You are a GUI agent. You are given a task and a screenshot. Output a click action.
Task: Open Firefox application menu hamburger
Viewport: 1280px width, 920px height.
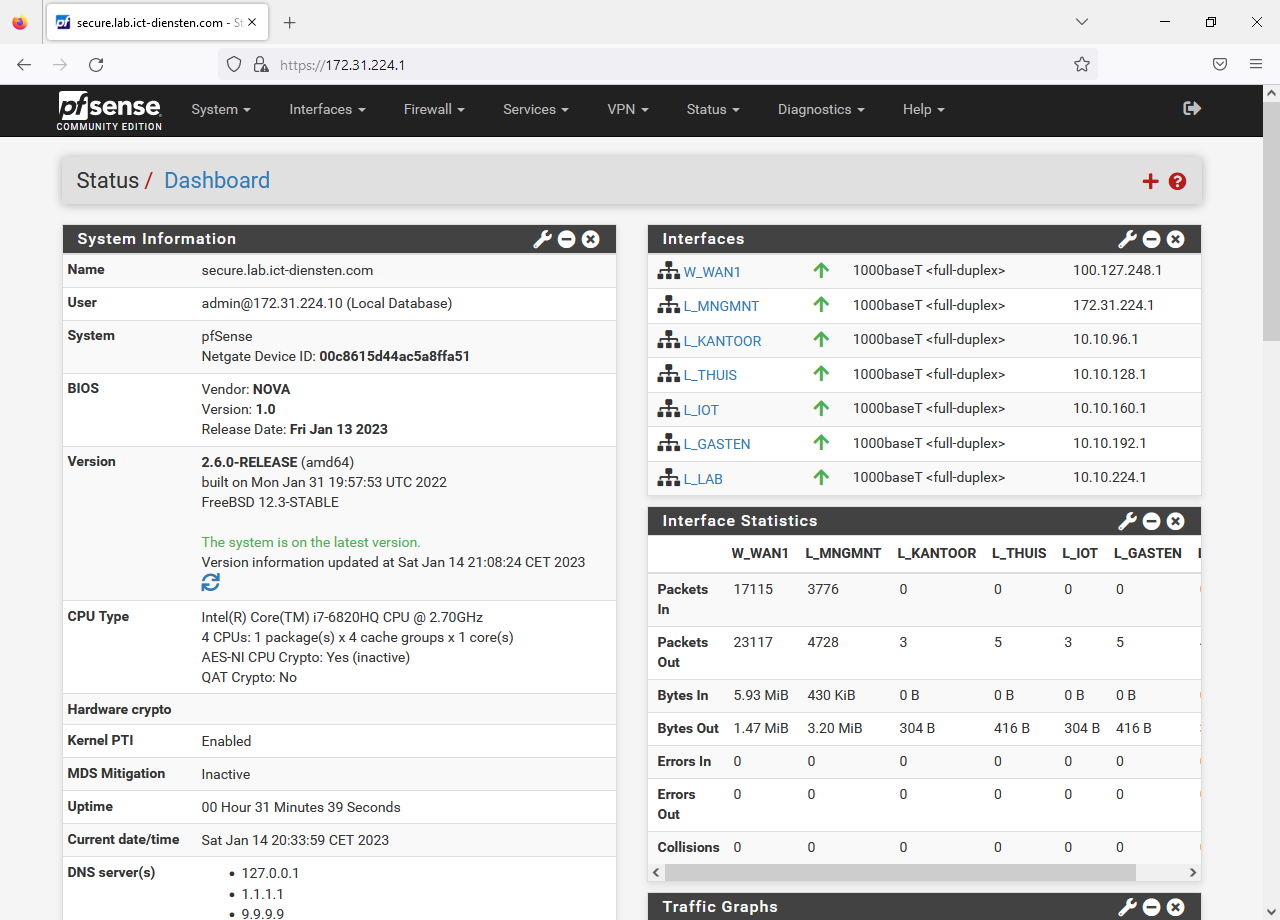[x=1256, y=64]
